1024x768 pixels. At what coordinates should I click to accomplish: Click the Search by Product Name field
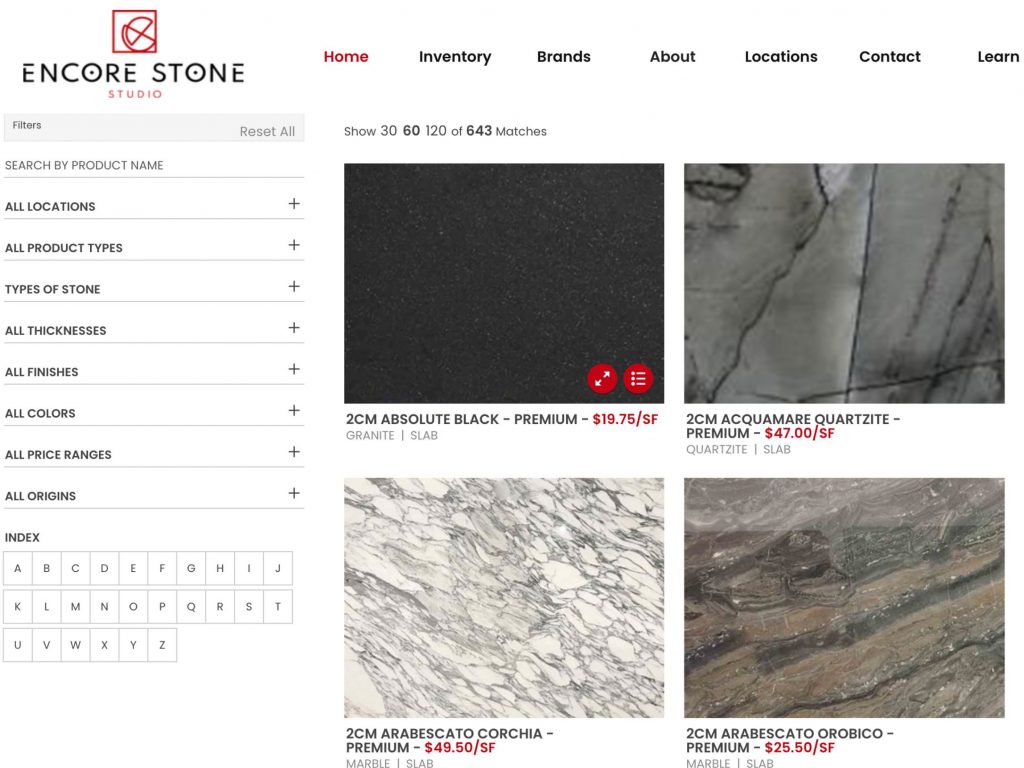pos(153,165)
